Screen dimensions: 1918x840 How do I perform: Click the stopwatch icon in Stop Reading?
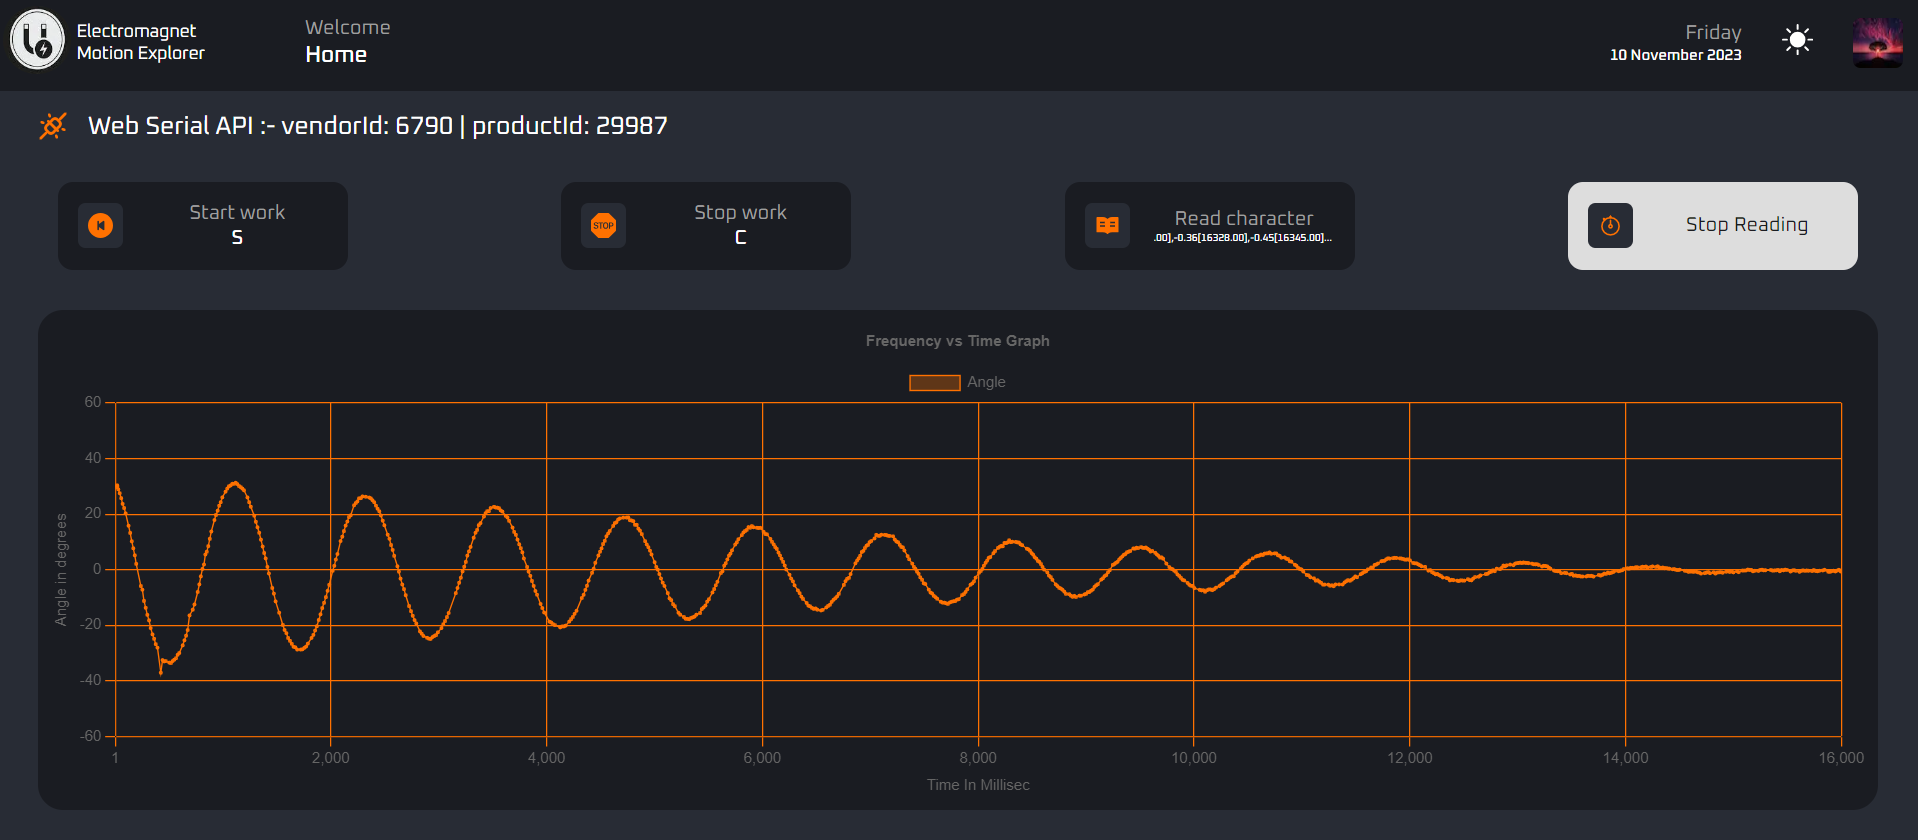point(1610,226)
